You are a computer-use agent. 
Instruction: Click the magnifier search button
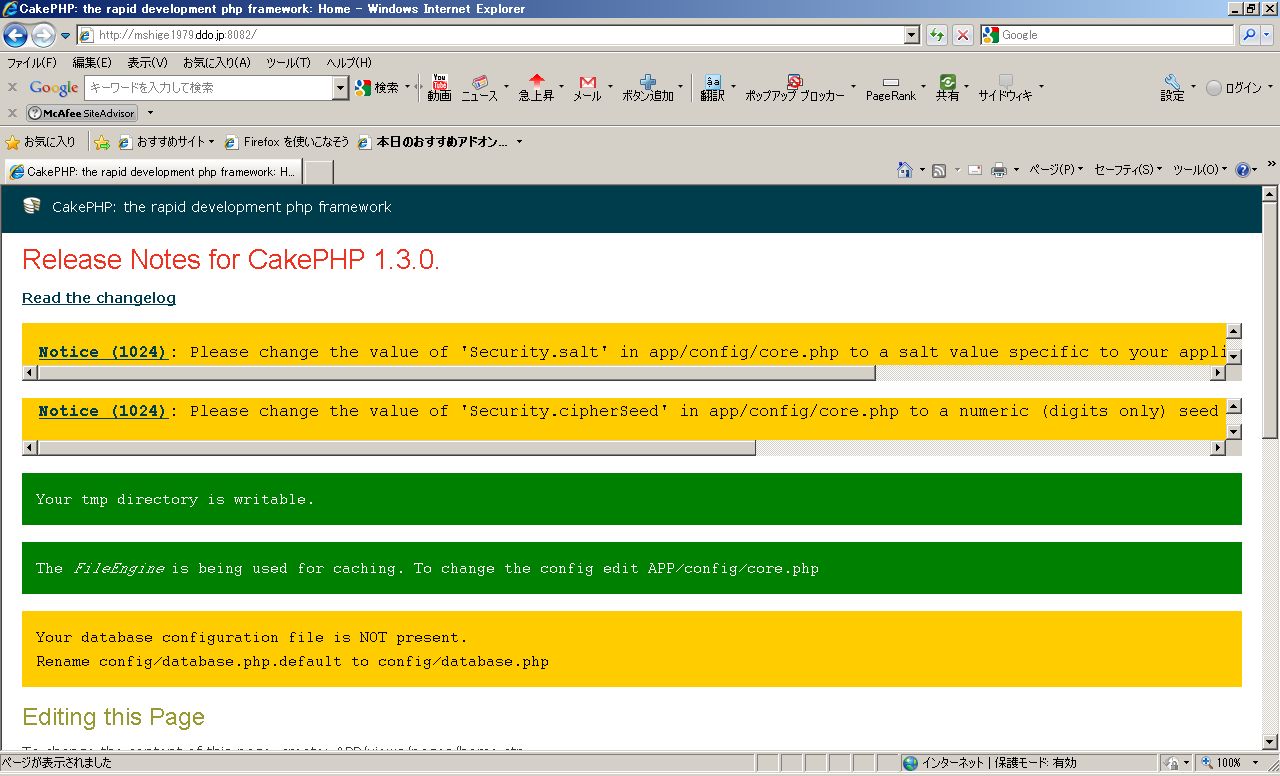1249,35
